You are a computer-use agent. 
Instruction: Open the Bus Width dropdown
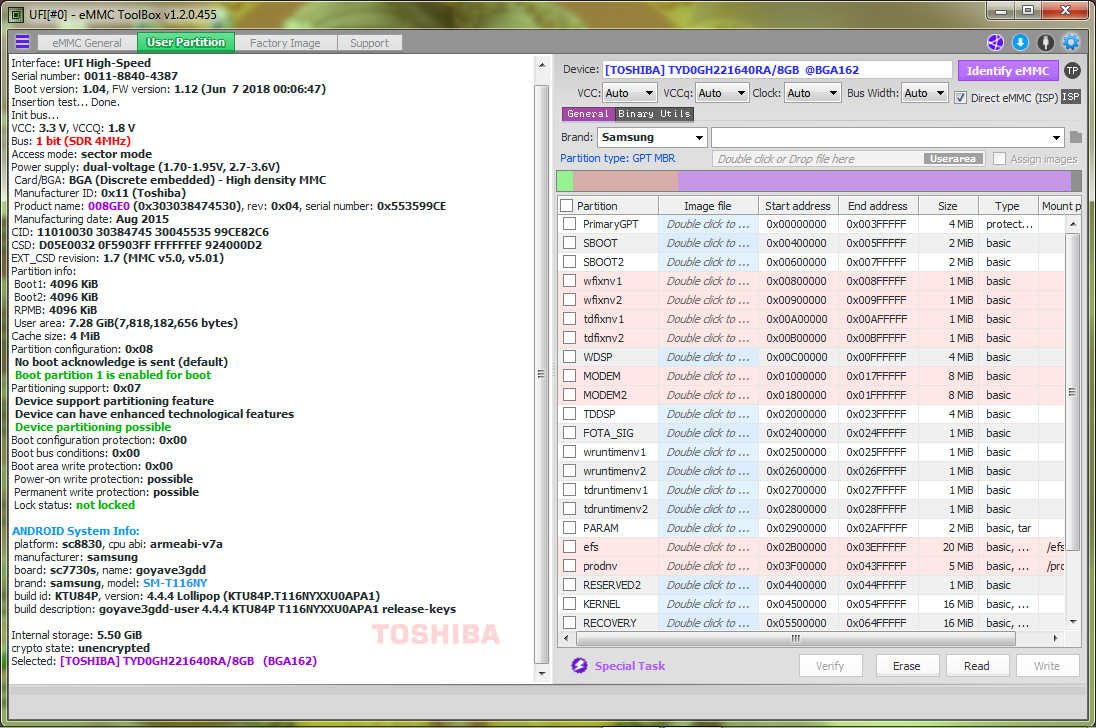click(925, 93)
